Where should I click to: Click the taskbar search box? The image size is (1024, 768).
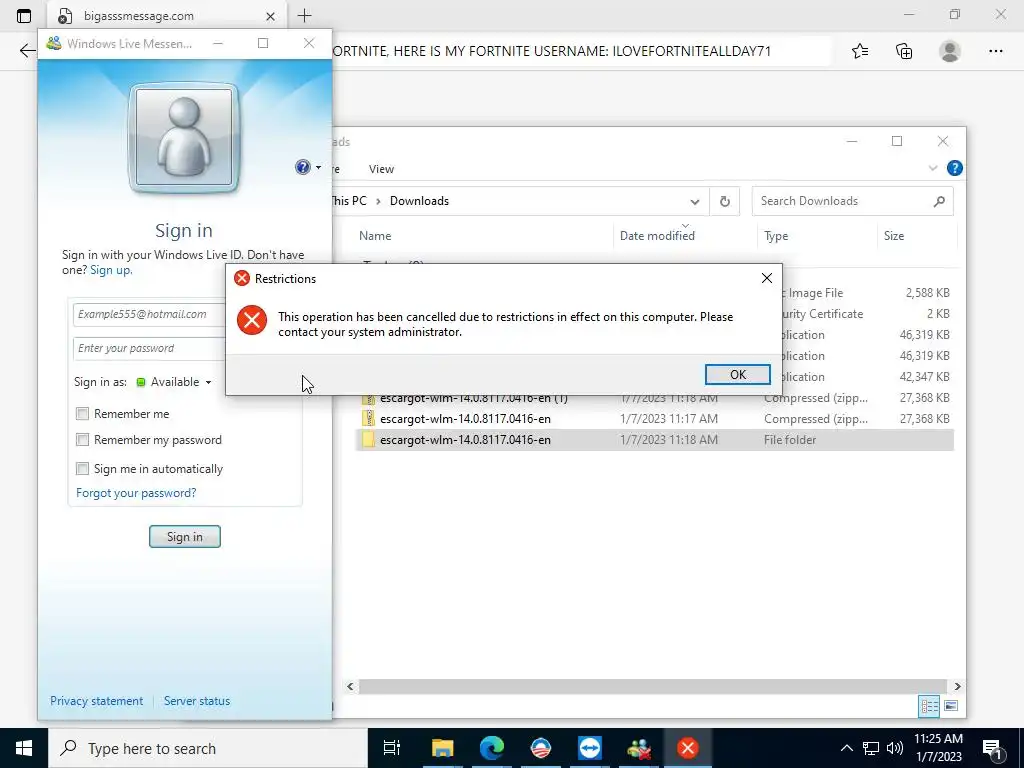tap(208, 748)
